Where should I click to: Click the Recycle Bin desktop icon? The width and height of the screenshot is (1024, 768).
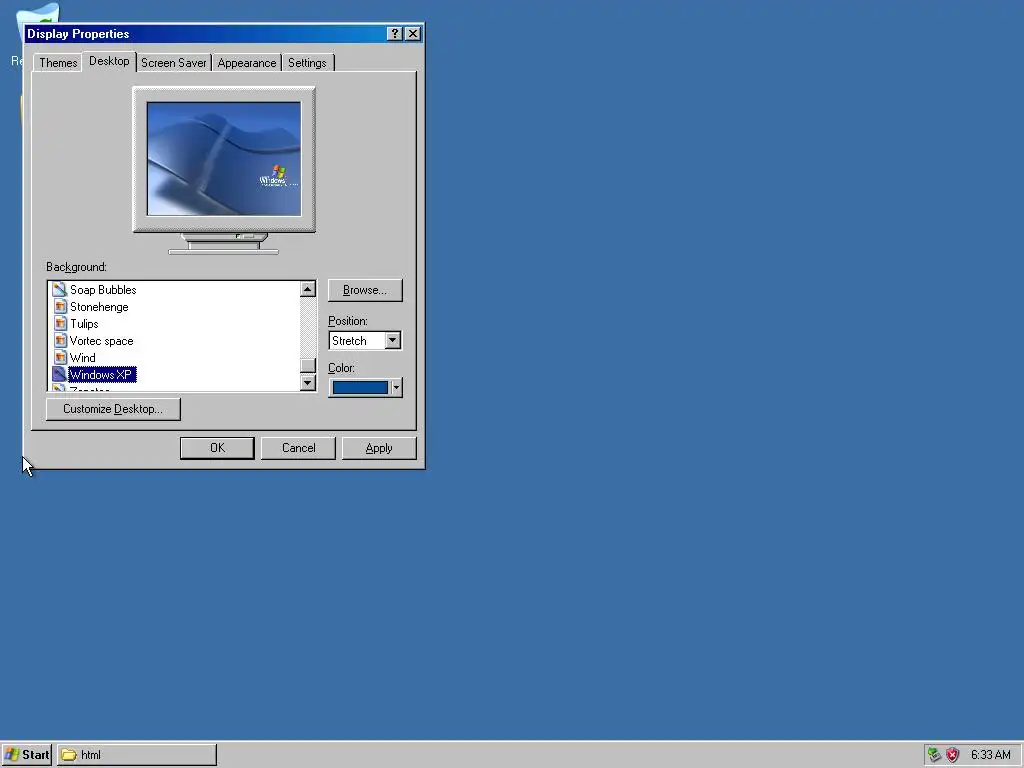[38, 13]
